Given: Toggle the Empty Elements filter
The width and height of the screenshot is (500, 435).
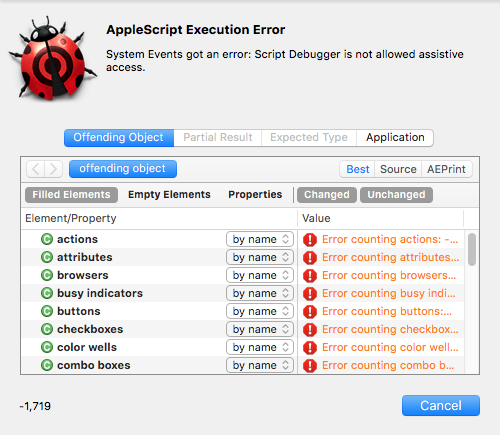Looking at the screenshot, I should point(169,195).
